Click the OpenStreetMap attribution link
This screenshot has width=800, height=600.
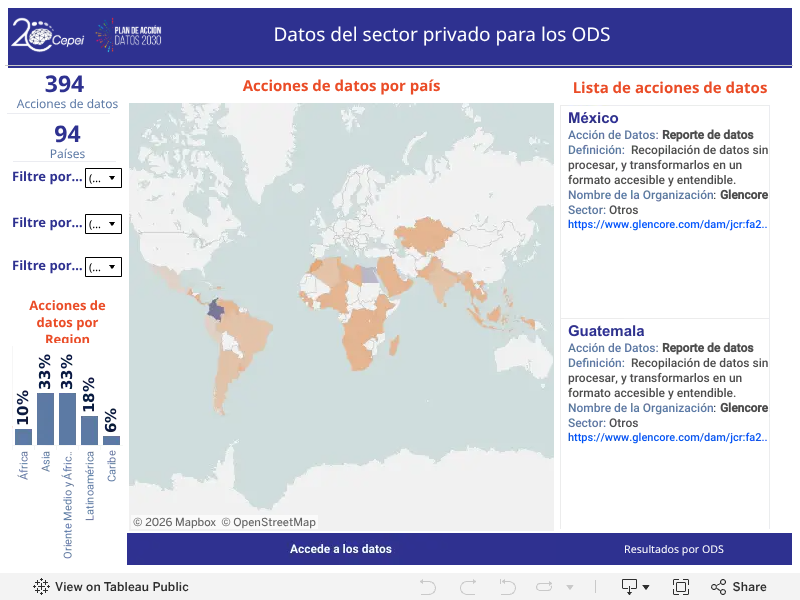click(x=268, y=522)
